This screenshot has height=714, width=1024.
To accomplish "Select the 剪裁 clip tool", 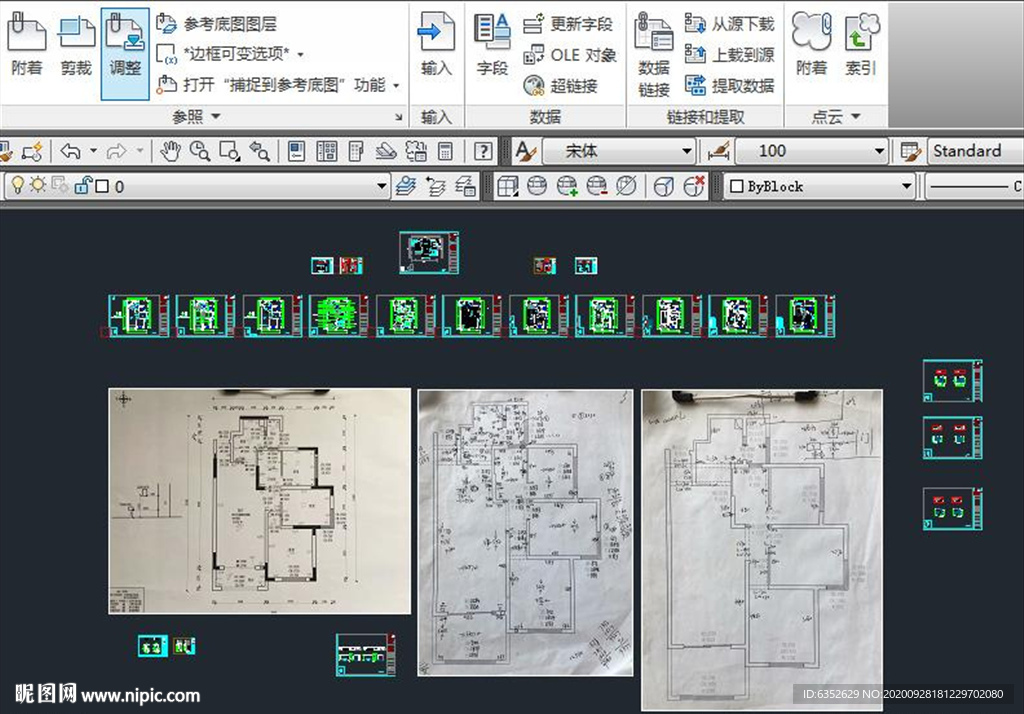I will [76, 43].
